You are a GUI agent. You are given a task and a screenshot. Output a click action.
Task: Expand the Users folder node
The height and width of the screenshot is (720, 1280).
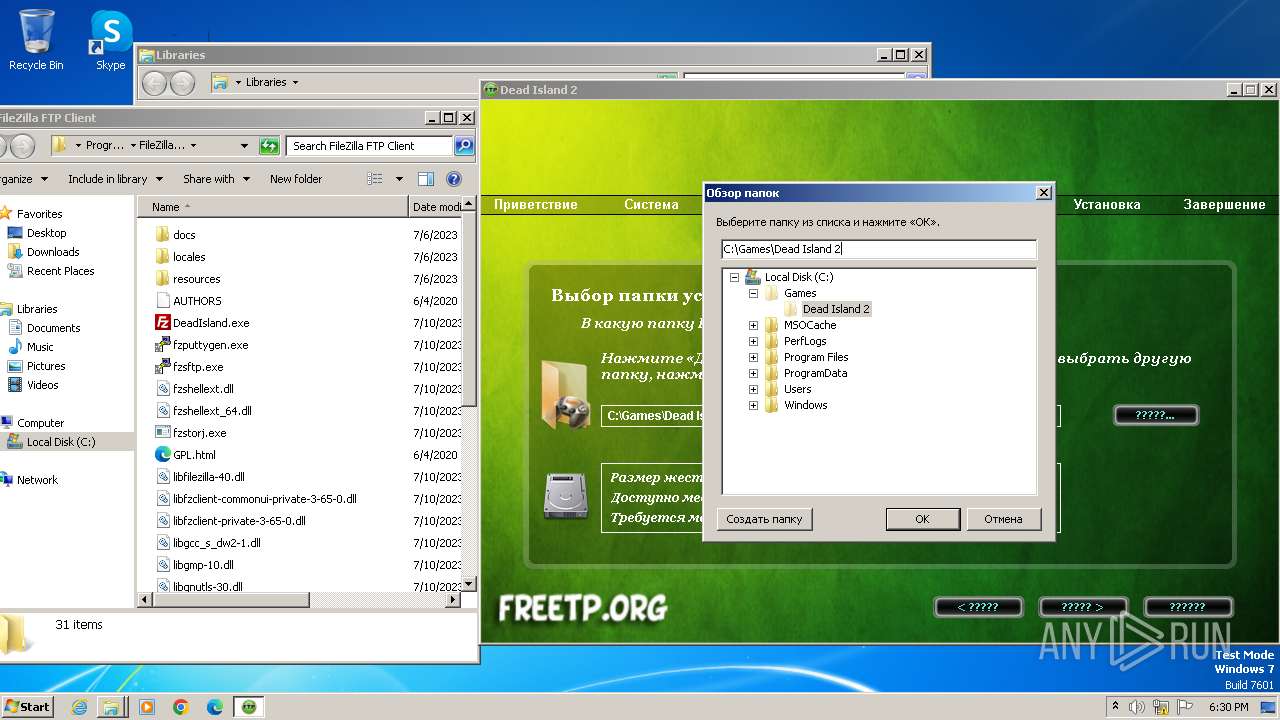753,390
